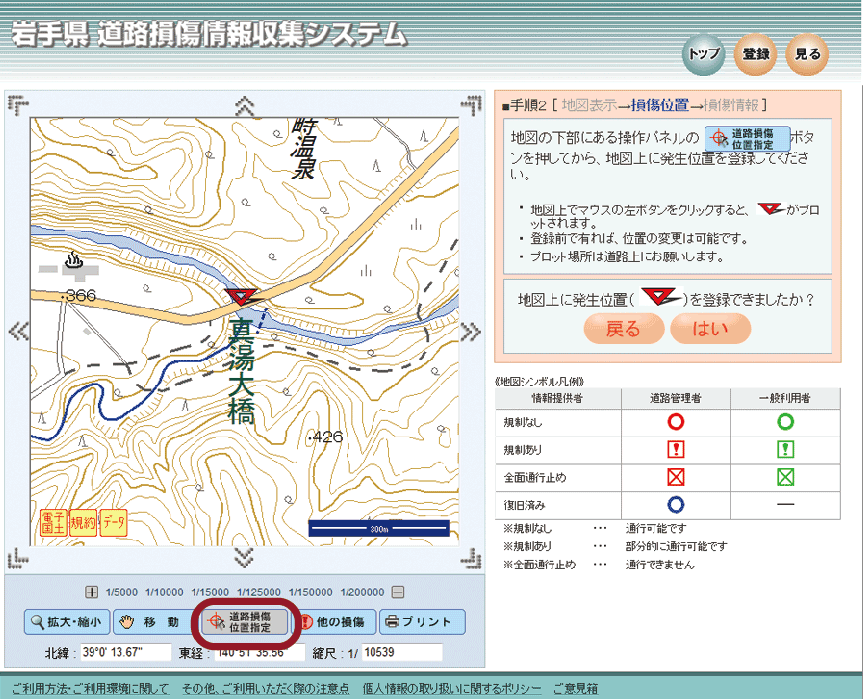Activate the 道路損傷位置指定 tool button

click(244, 622)
